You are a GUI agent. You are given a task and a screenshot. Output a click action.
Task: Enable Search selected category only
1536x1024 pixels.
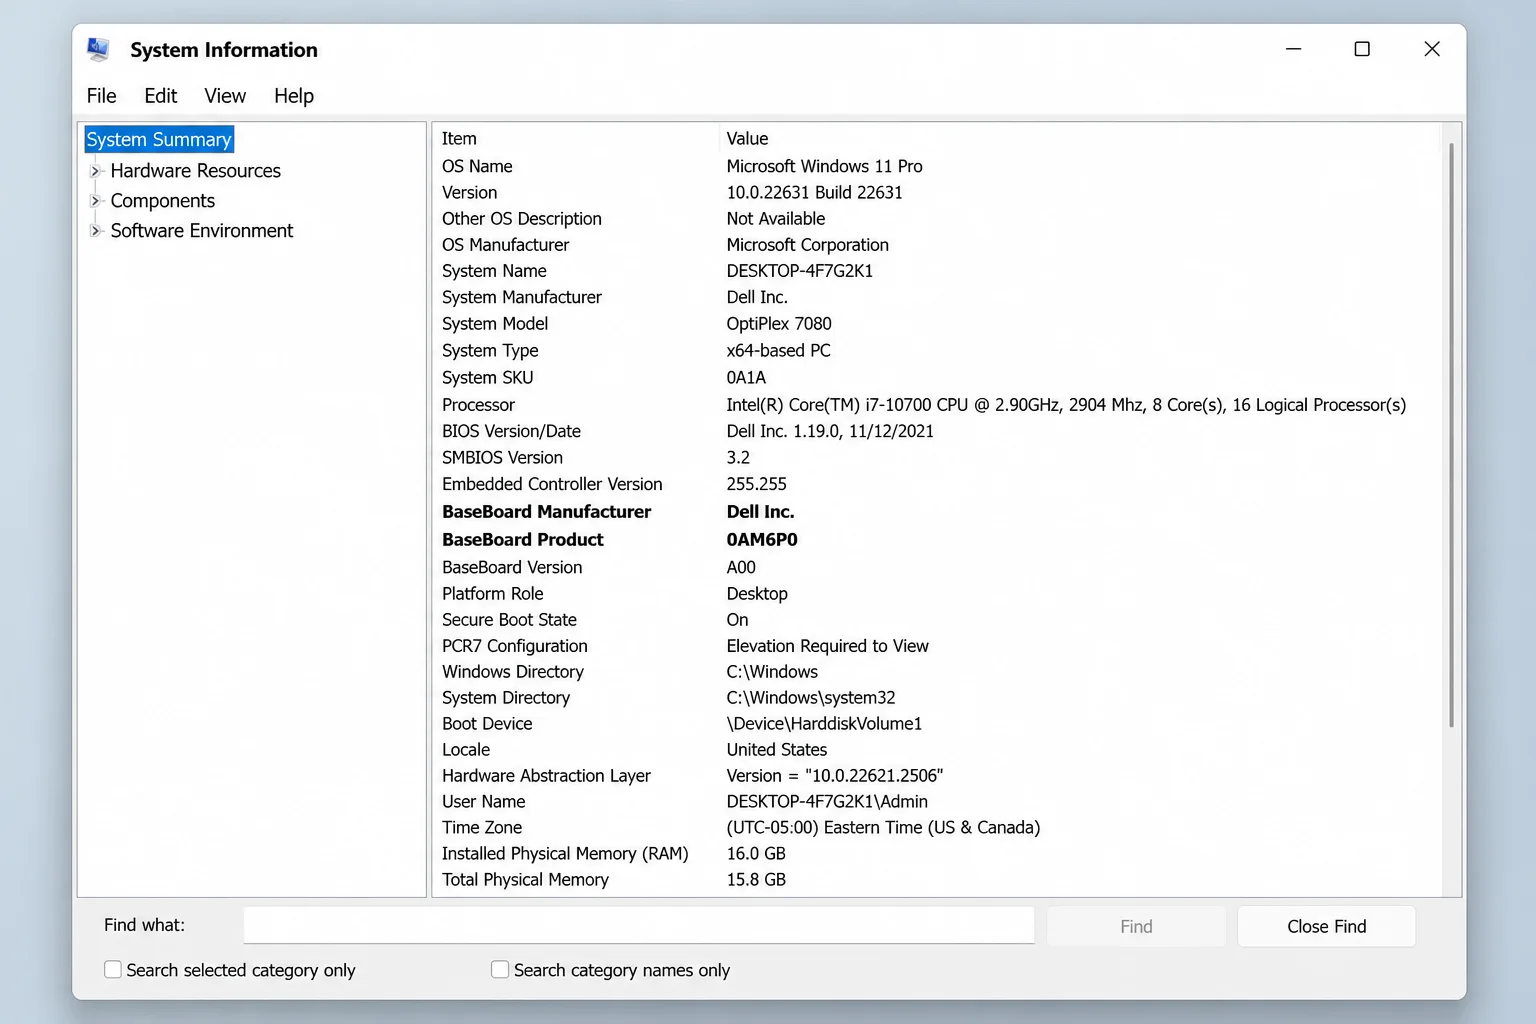coord(113,970)
